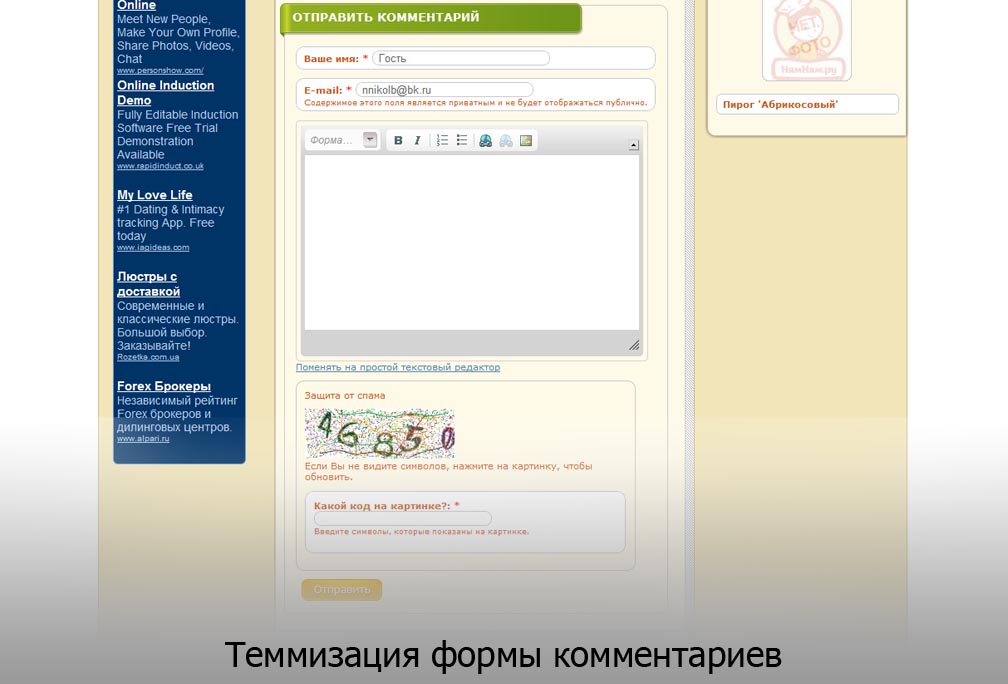Screen dimensions: 1008x684
Task: Focus the captcha code input field
Action: 403,519
